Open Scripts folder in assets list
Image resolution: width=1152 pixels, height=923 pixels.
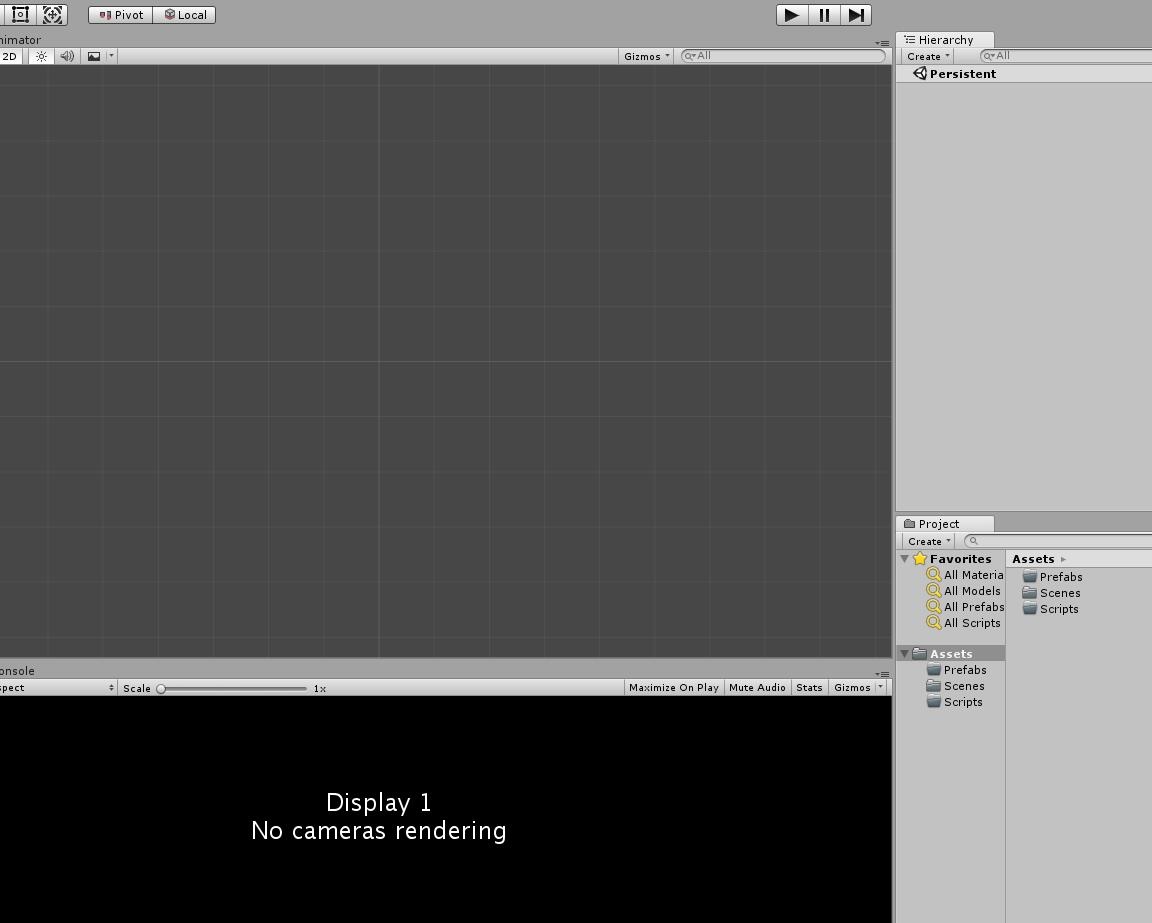1059,609
